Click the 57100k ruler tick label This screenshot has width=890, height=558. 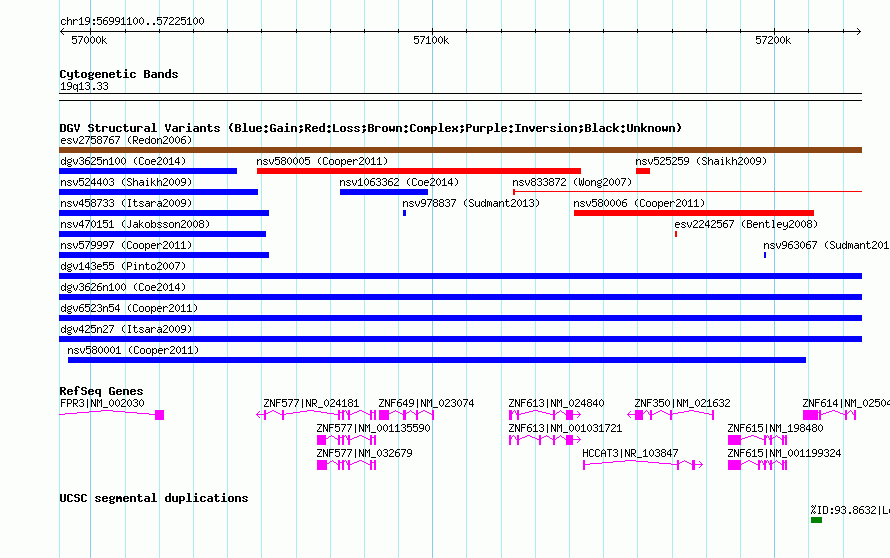tap(431, 40)
